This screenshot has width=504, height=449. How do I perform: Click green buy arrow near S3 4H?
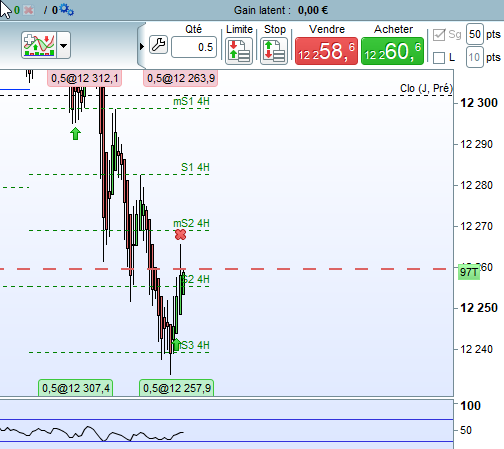[x=176, y=344]
